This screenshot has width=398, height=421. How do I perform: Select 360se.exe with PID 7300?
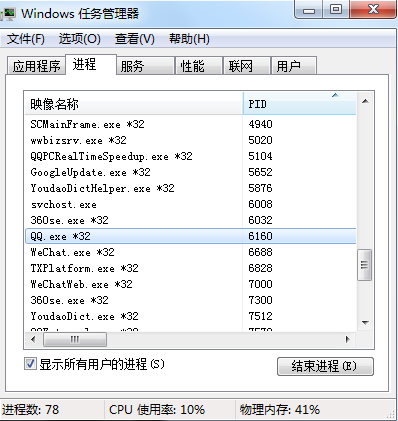[190, 300]
